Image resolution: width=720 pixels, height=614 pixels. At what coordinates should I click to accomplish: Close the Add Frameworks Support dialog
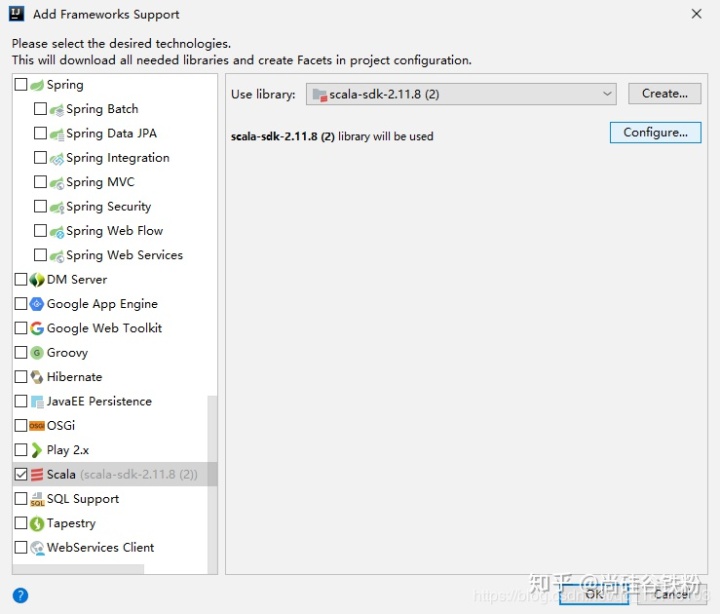point(696,14)
